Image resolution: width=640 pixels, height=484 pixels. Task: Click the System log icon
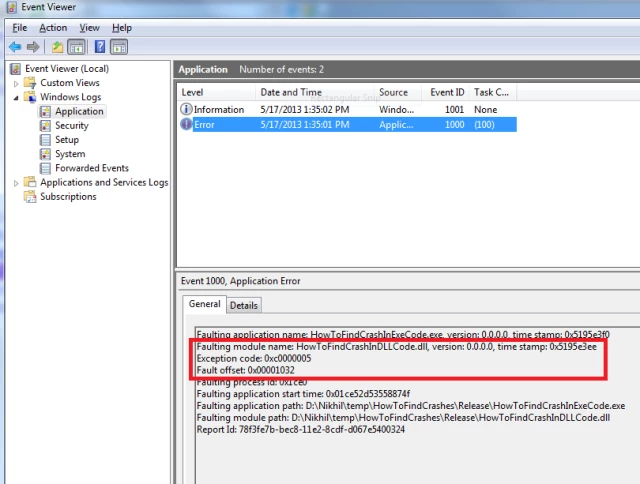point(45,154)
